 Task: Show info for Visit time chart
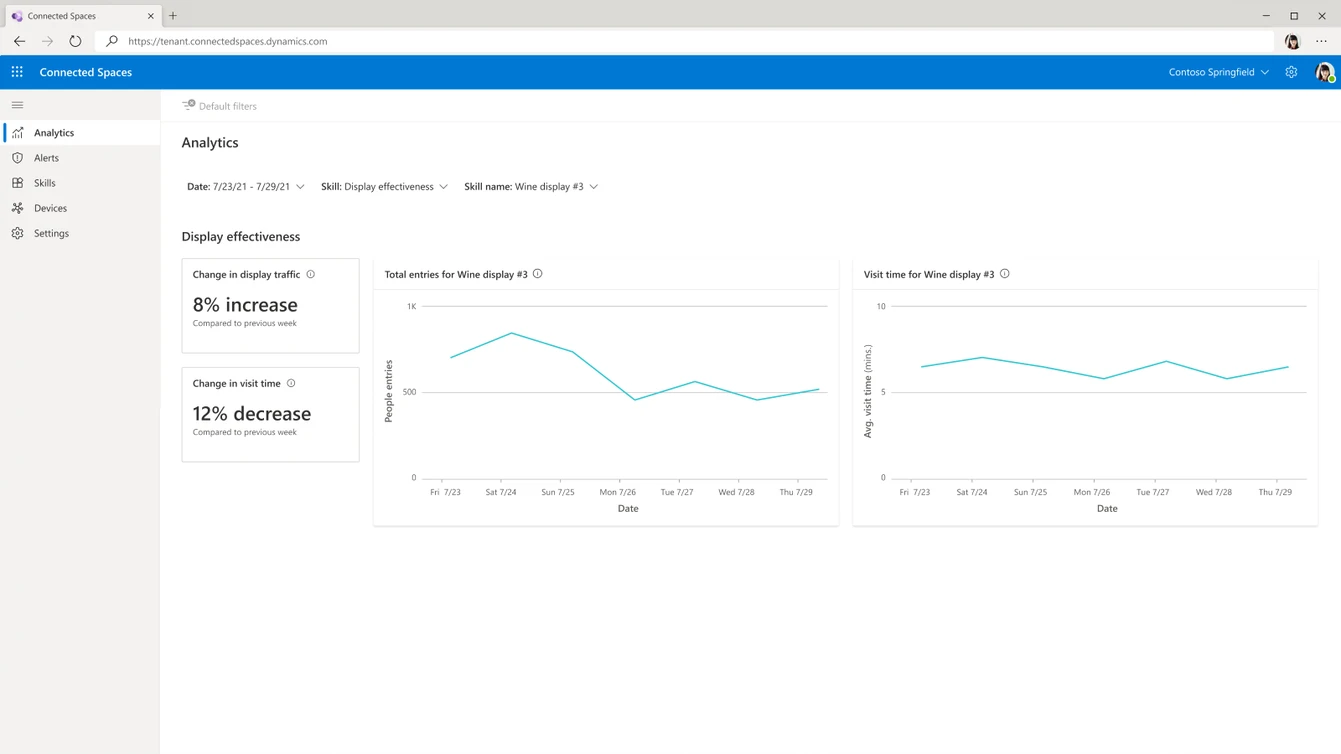1004,274
